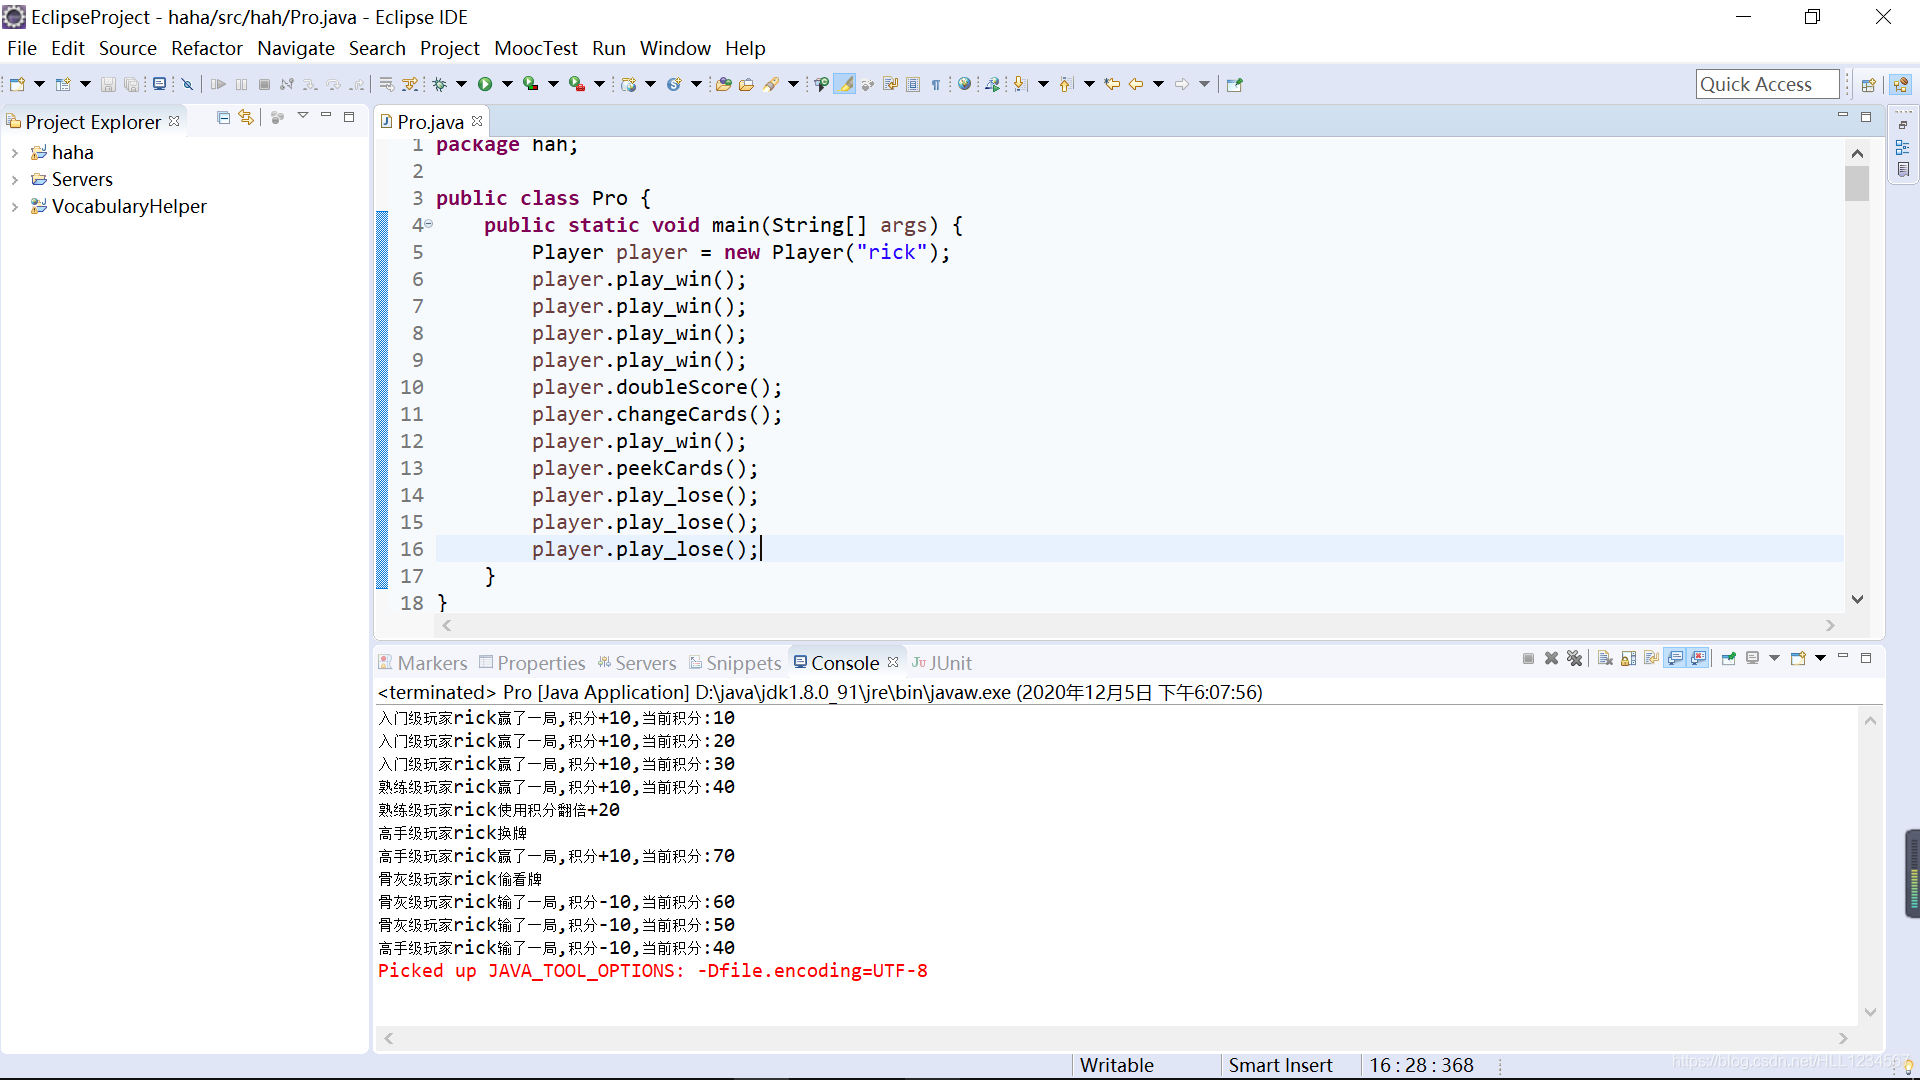The image size is (1920, 1080).
Task: Click the Open Perspective icon
Action: (x=1867, y=85)
